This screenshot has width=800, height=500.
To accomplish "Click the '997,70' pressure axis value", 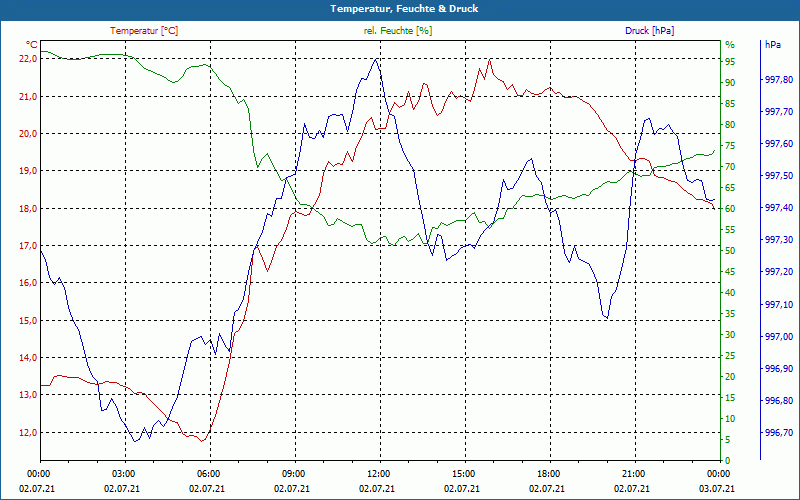I will [x=779, y=112].
